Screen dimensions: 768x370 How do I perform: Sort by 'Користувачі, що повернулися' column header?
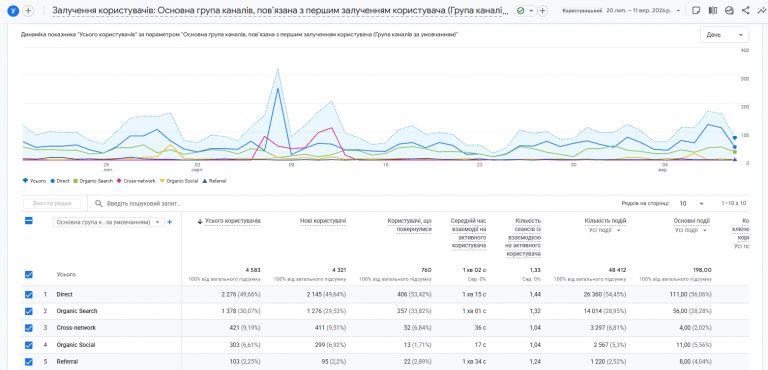(x=409, y=225)
